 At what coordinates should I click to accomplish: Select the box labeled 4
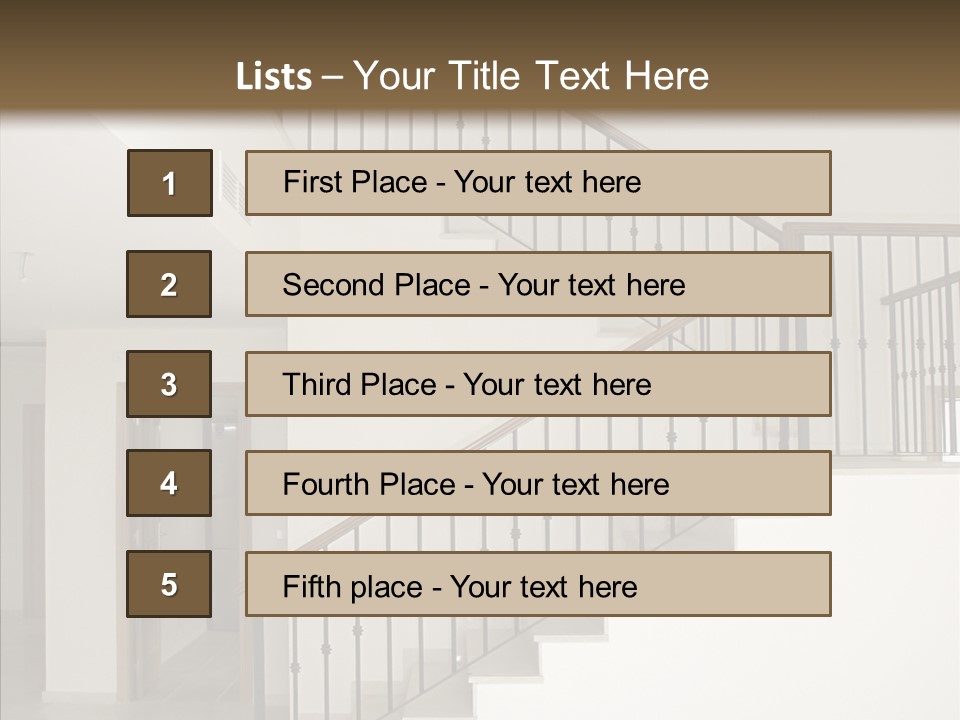point(169,483)
